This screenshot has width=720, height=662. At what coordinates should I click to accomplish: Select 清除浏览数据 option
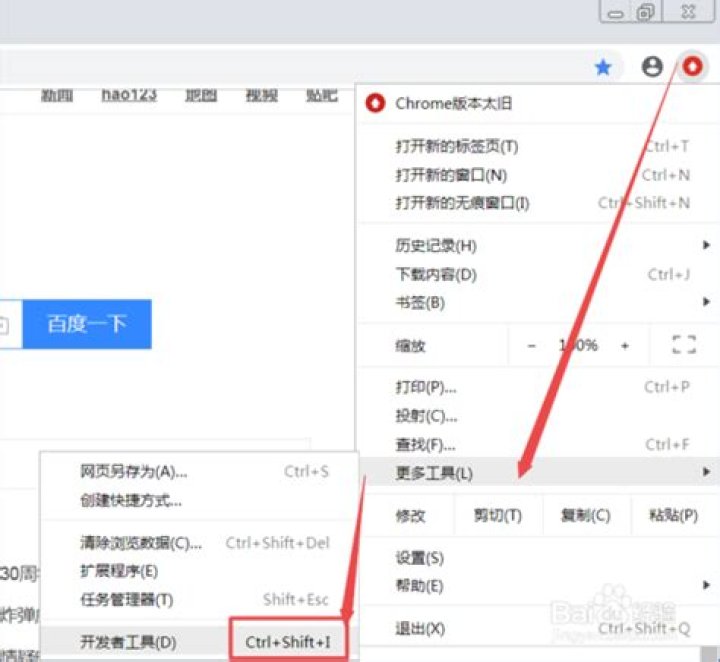[141, 543]
